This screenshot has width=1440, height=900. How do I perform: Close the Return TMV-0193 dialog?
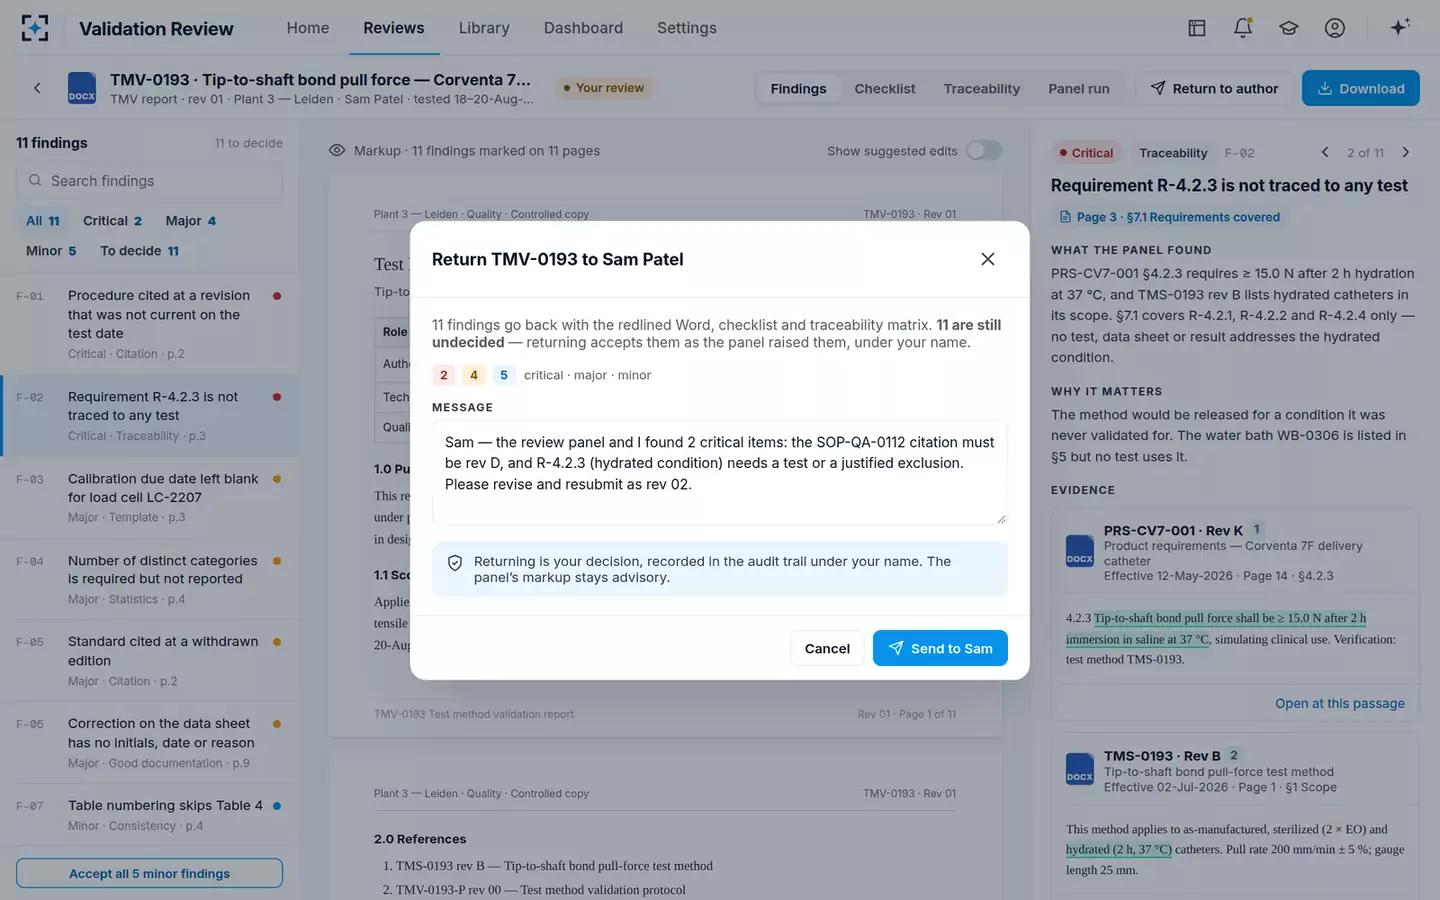[988, 259]
